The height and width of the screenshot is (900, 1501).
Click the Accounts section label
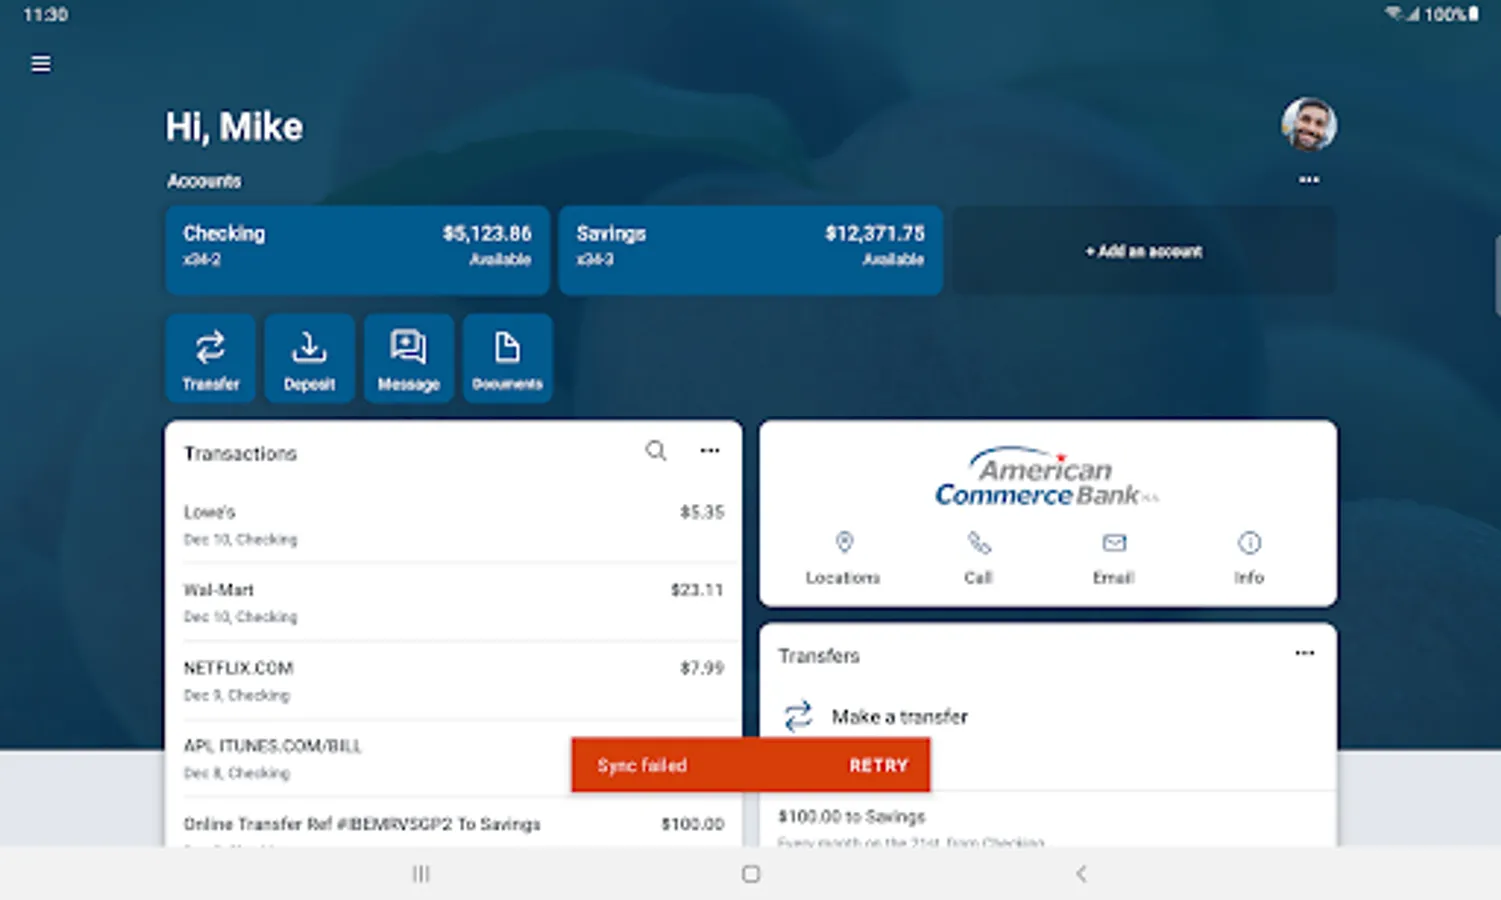point(204,181)
